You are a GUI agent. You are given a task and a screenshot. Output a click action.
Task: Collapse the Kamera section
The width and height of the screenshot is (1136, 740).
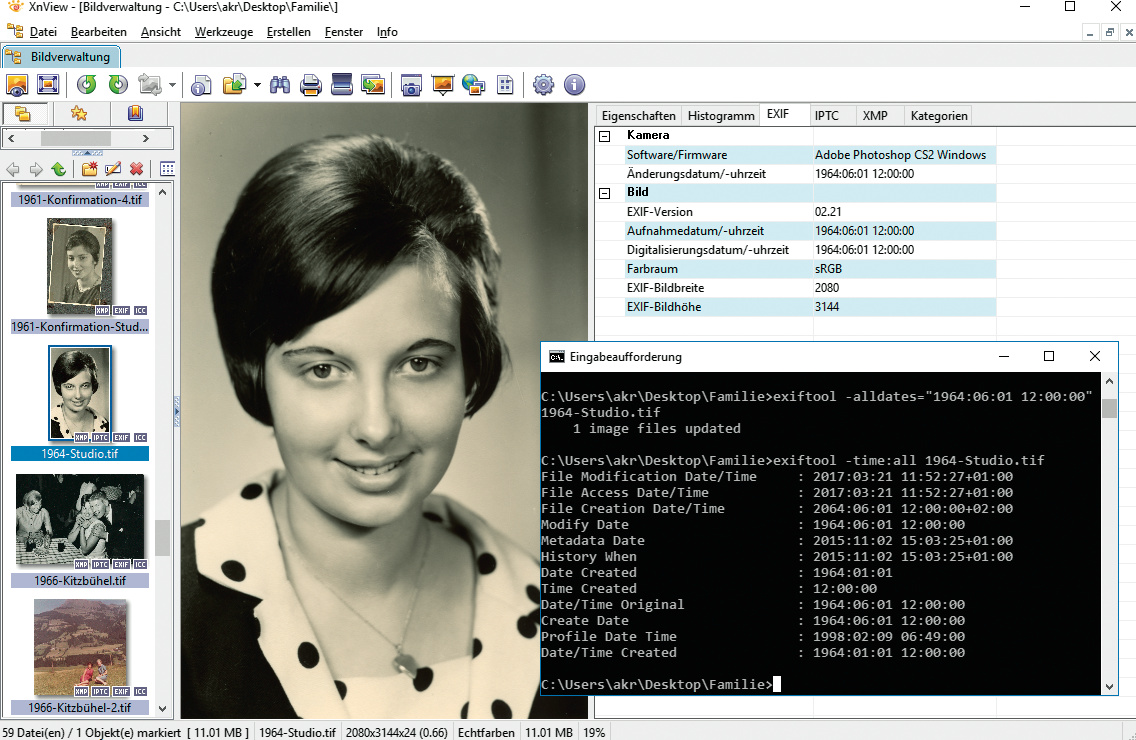click(603, 135)
